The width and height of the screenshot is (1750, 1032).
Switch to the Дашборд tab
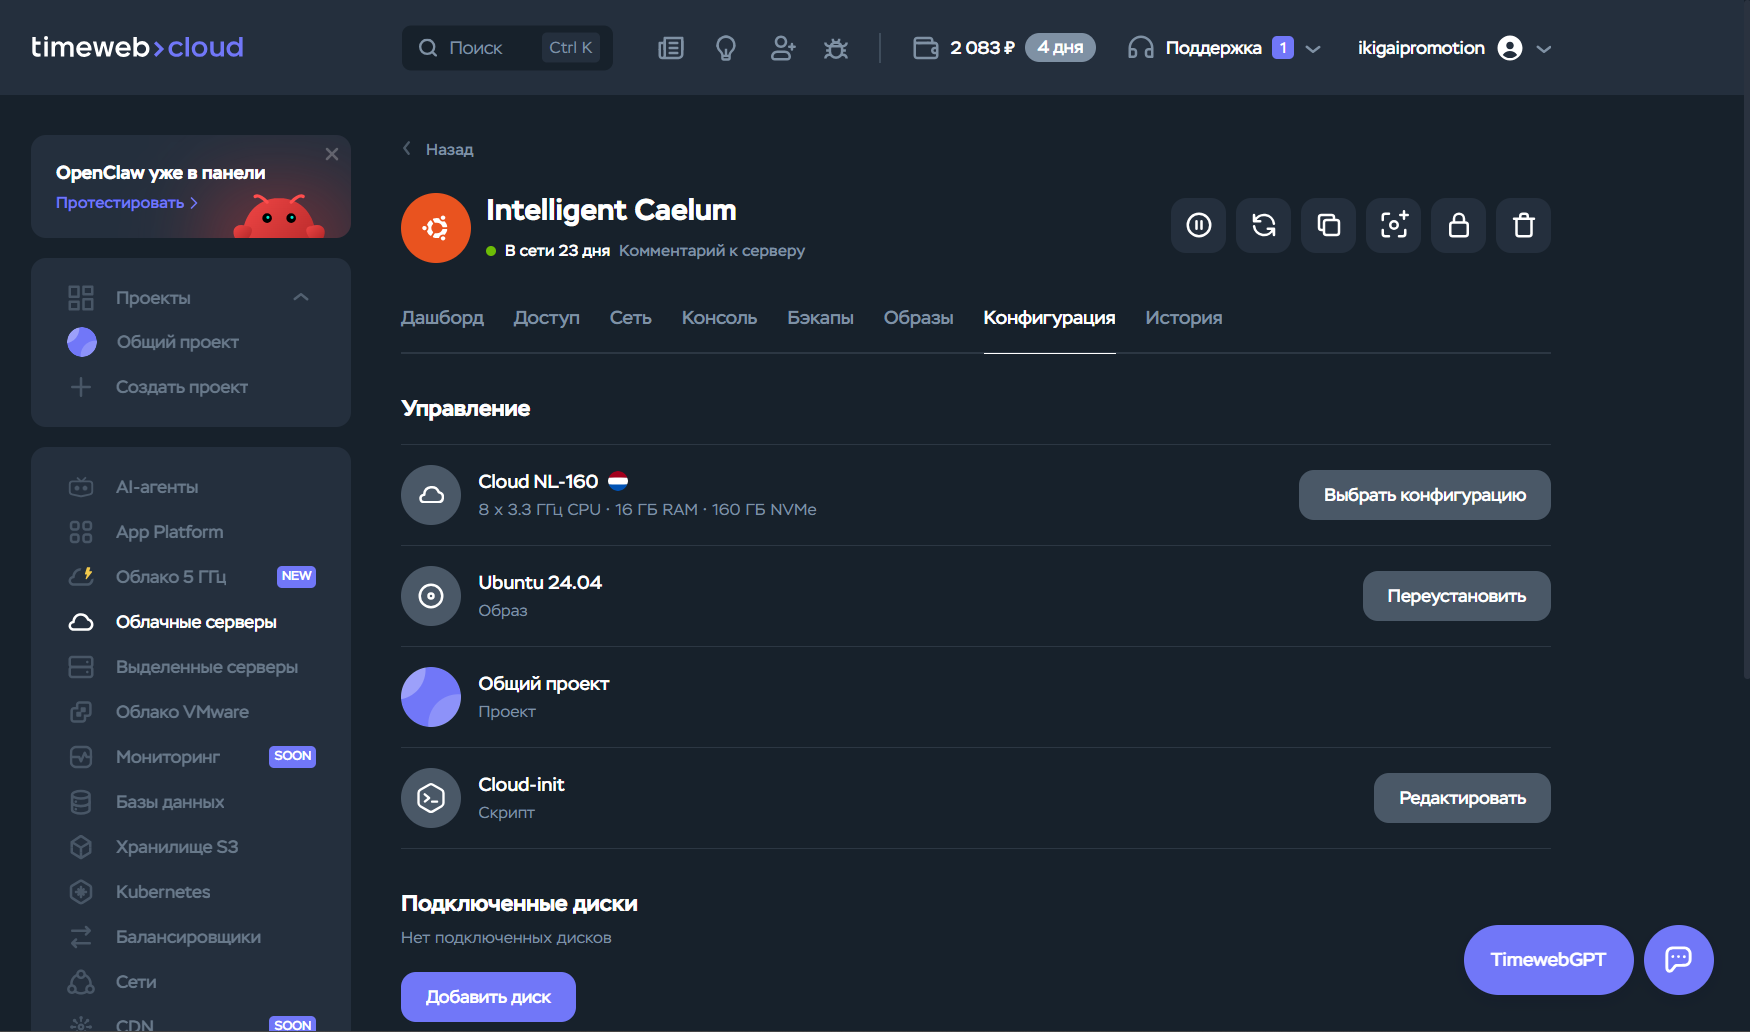point(442,318)
